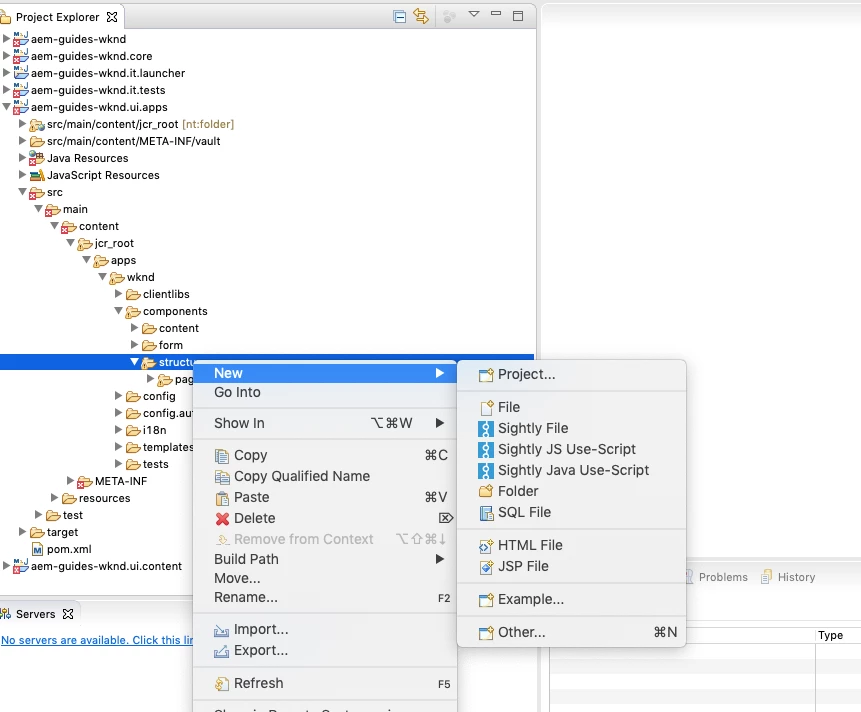The width and height of the screenshot is (861, 712).
Task: Choose New in the context menu
Action: [x=325, y=373]
